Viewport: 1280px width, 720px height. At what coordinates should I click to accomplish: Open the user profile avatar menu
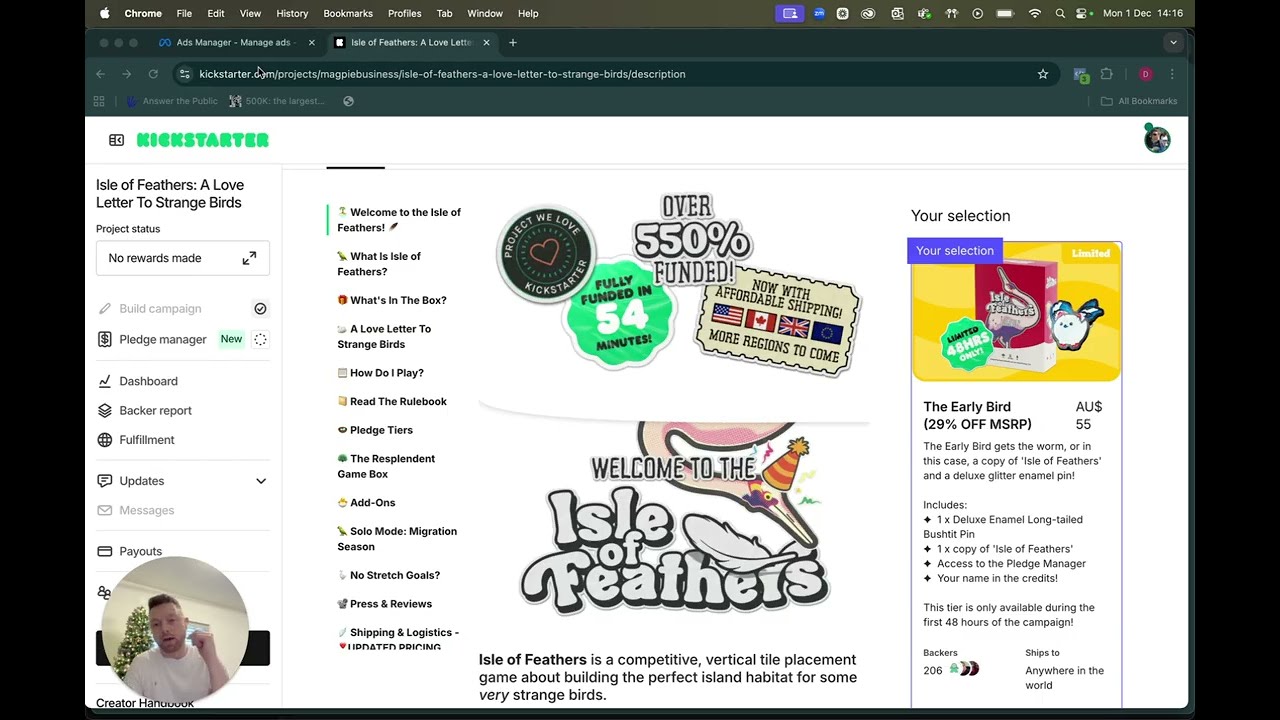tap(1157, 140)
